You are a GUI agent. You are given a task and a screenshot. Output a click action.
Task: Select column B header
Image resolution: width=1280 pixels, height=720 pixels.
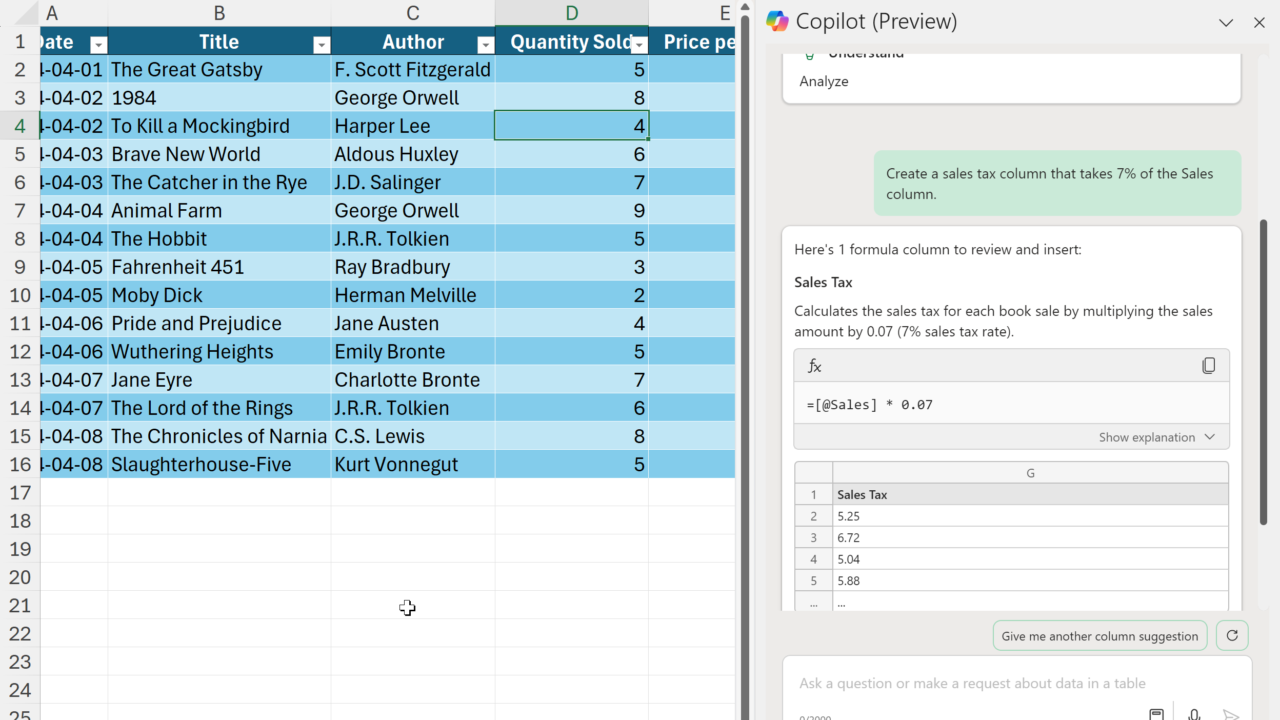click(220, 13)
